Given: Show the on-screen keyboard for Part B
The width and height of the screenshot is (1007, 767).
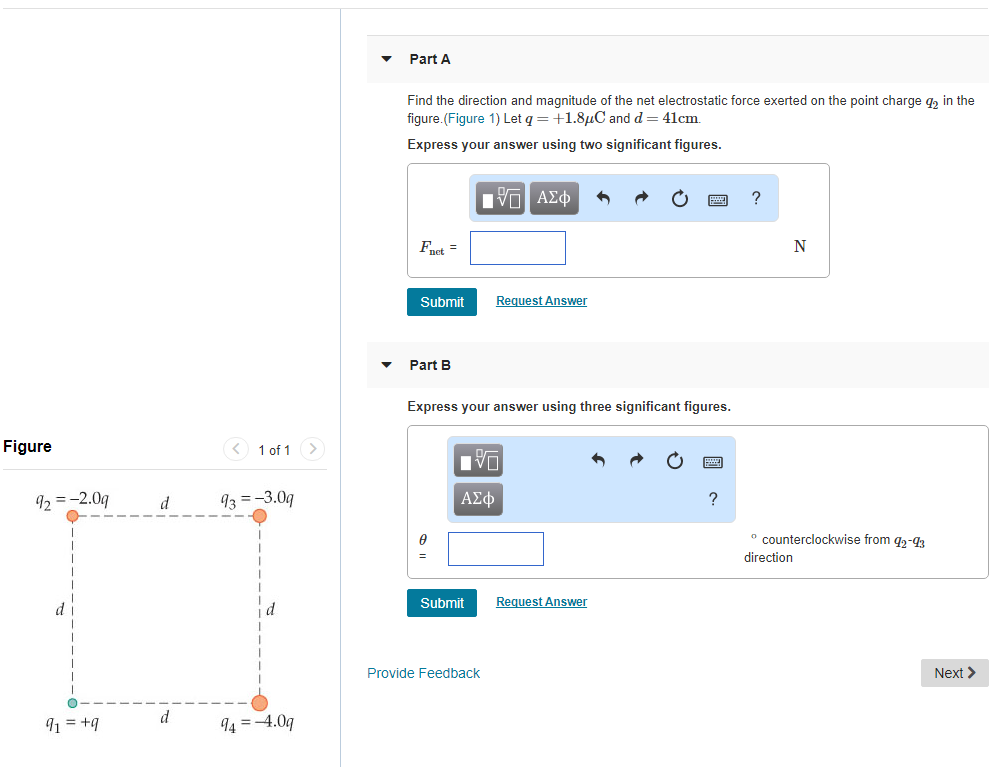Looking at the screenshot, I should [712, 460].
